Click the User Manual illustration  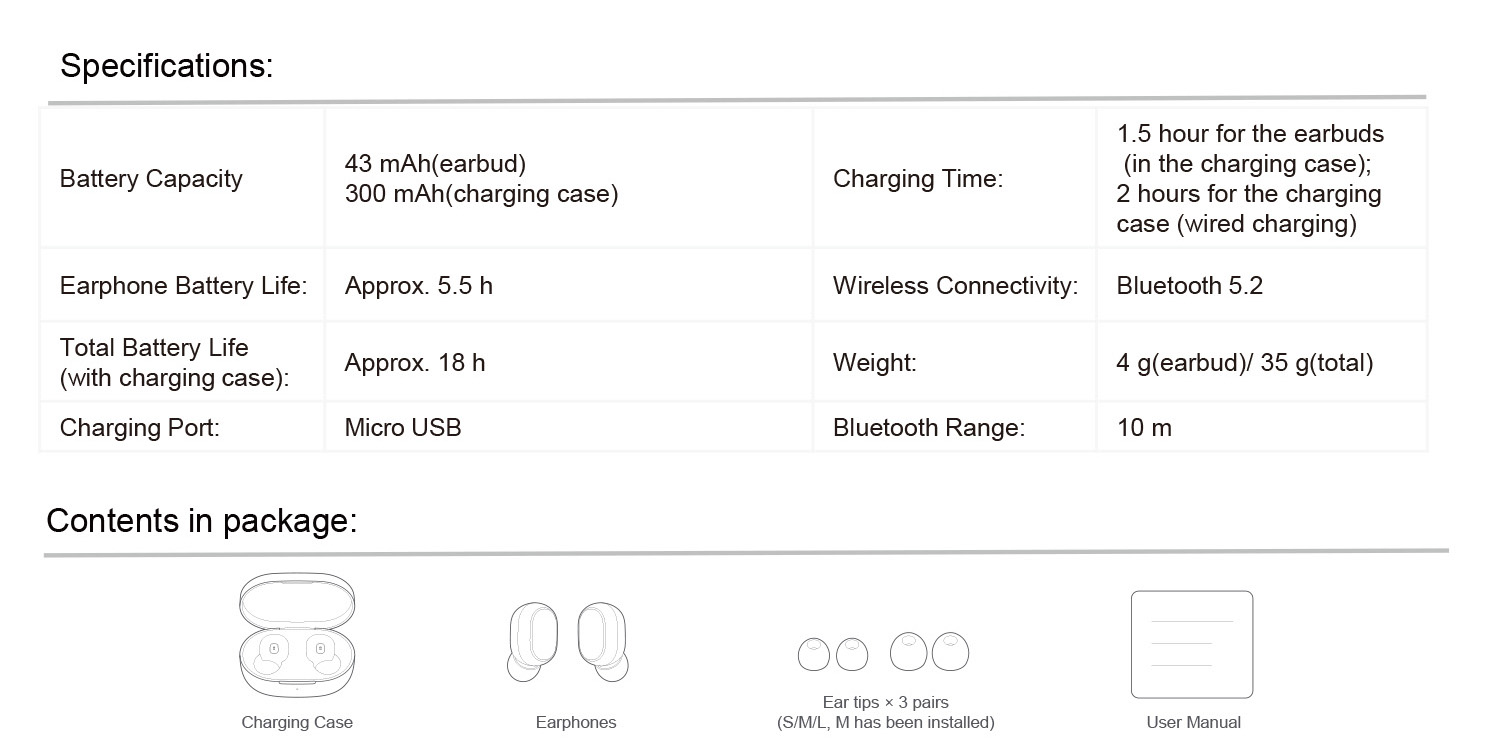pos(1192,644)
